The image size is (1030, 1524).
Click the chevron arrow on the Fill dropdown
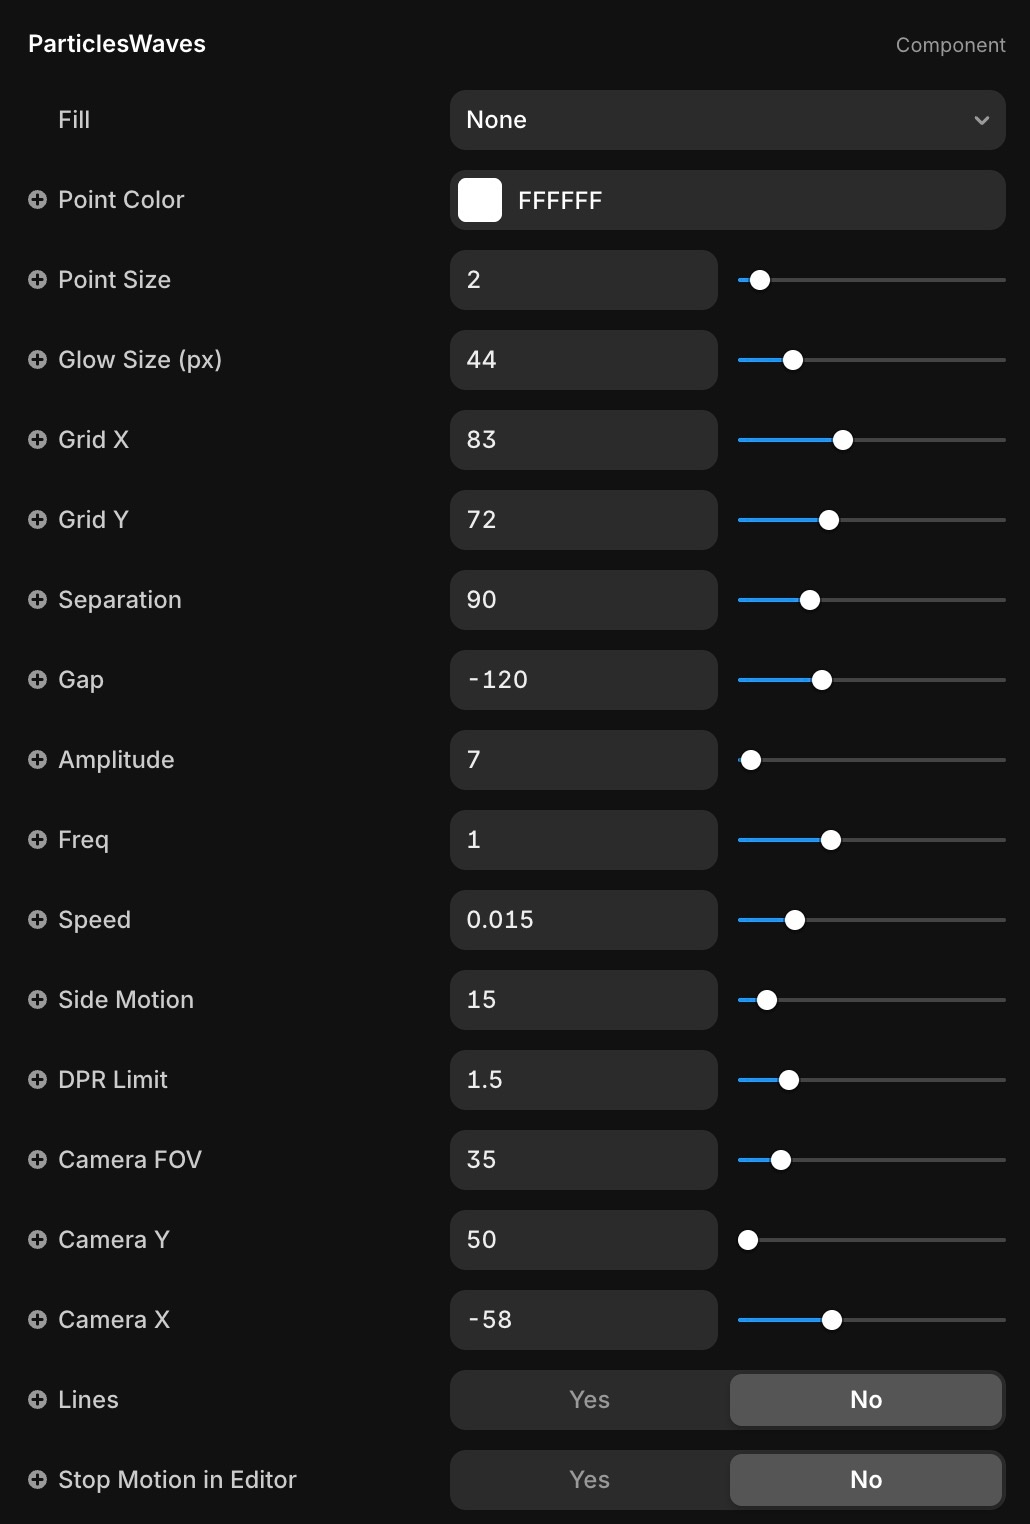981,120
